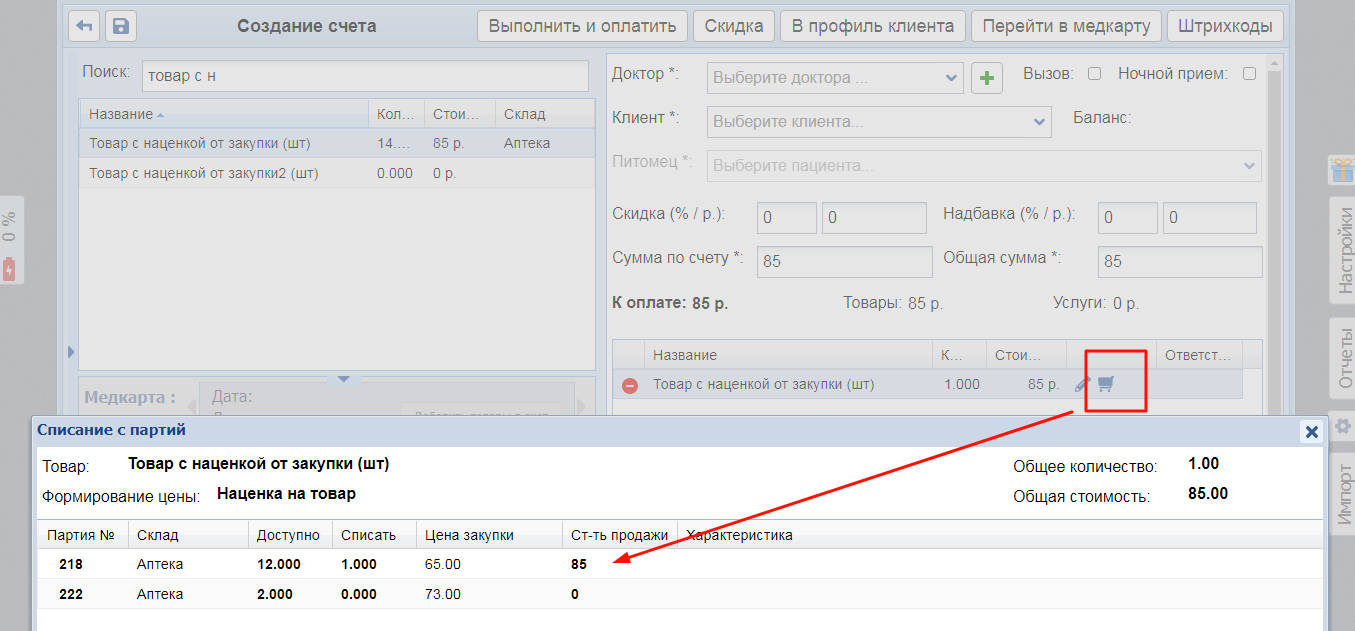The width and height of the screenshot is (1355, 631).
Task: Click the Поиск search input field
Action: coord(365,76)
